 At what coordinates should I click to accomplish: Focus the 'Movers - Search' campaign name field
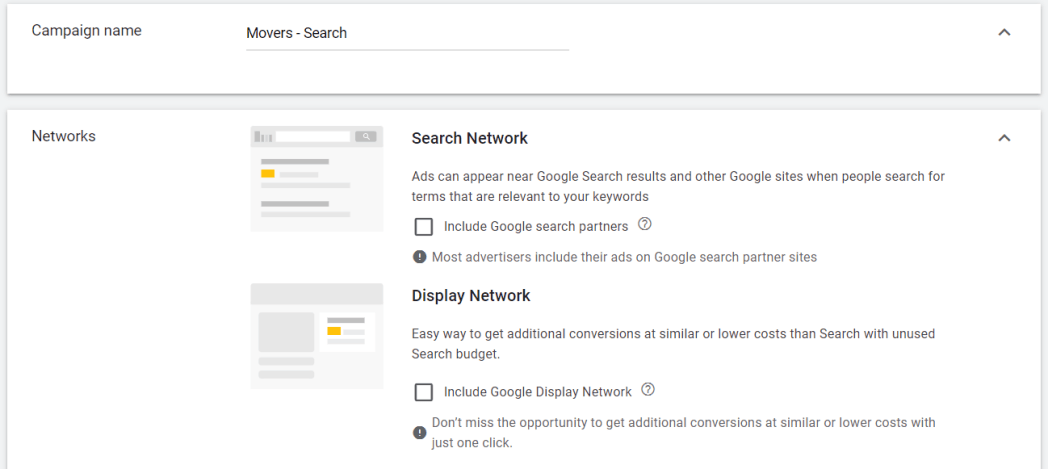408,33
